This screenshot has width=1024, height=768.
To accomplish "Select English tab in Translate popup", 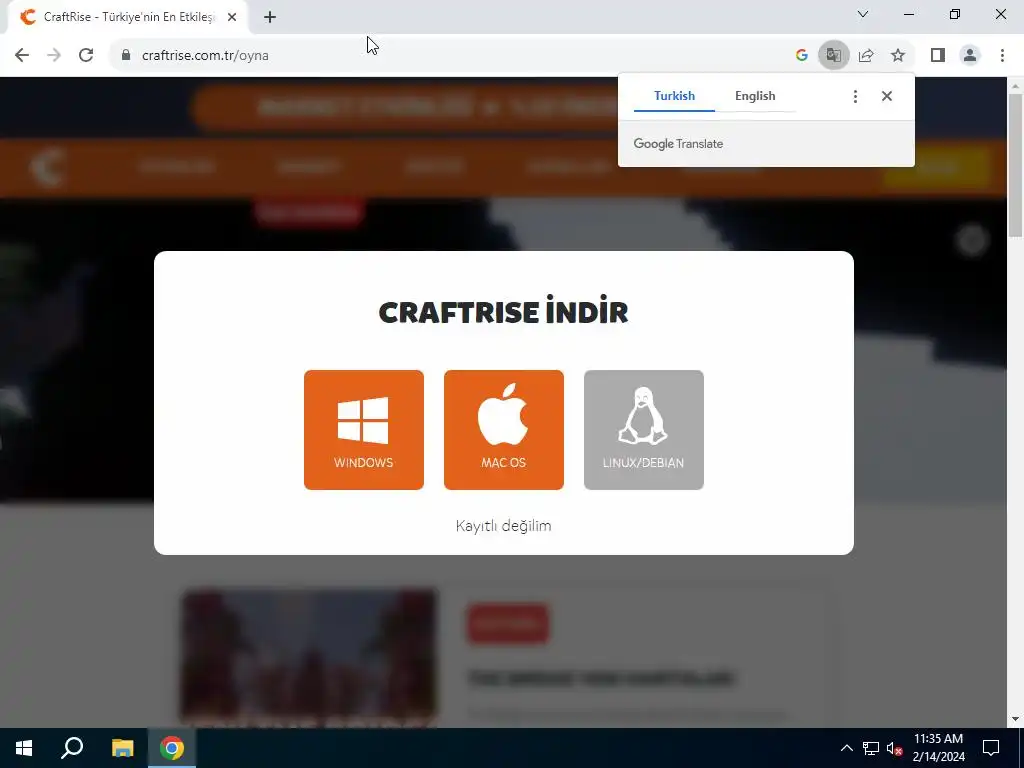I will point(755,96).
